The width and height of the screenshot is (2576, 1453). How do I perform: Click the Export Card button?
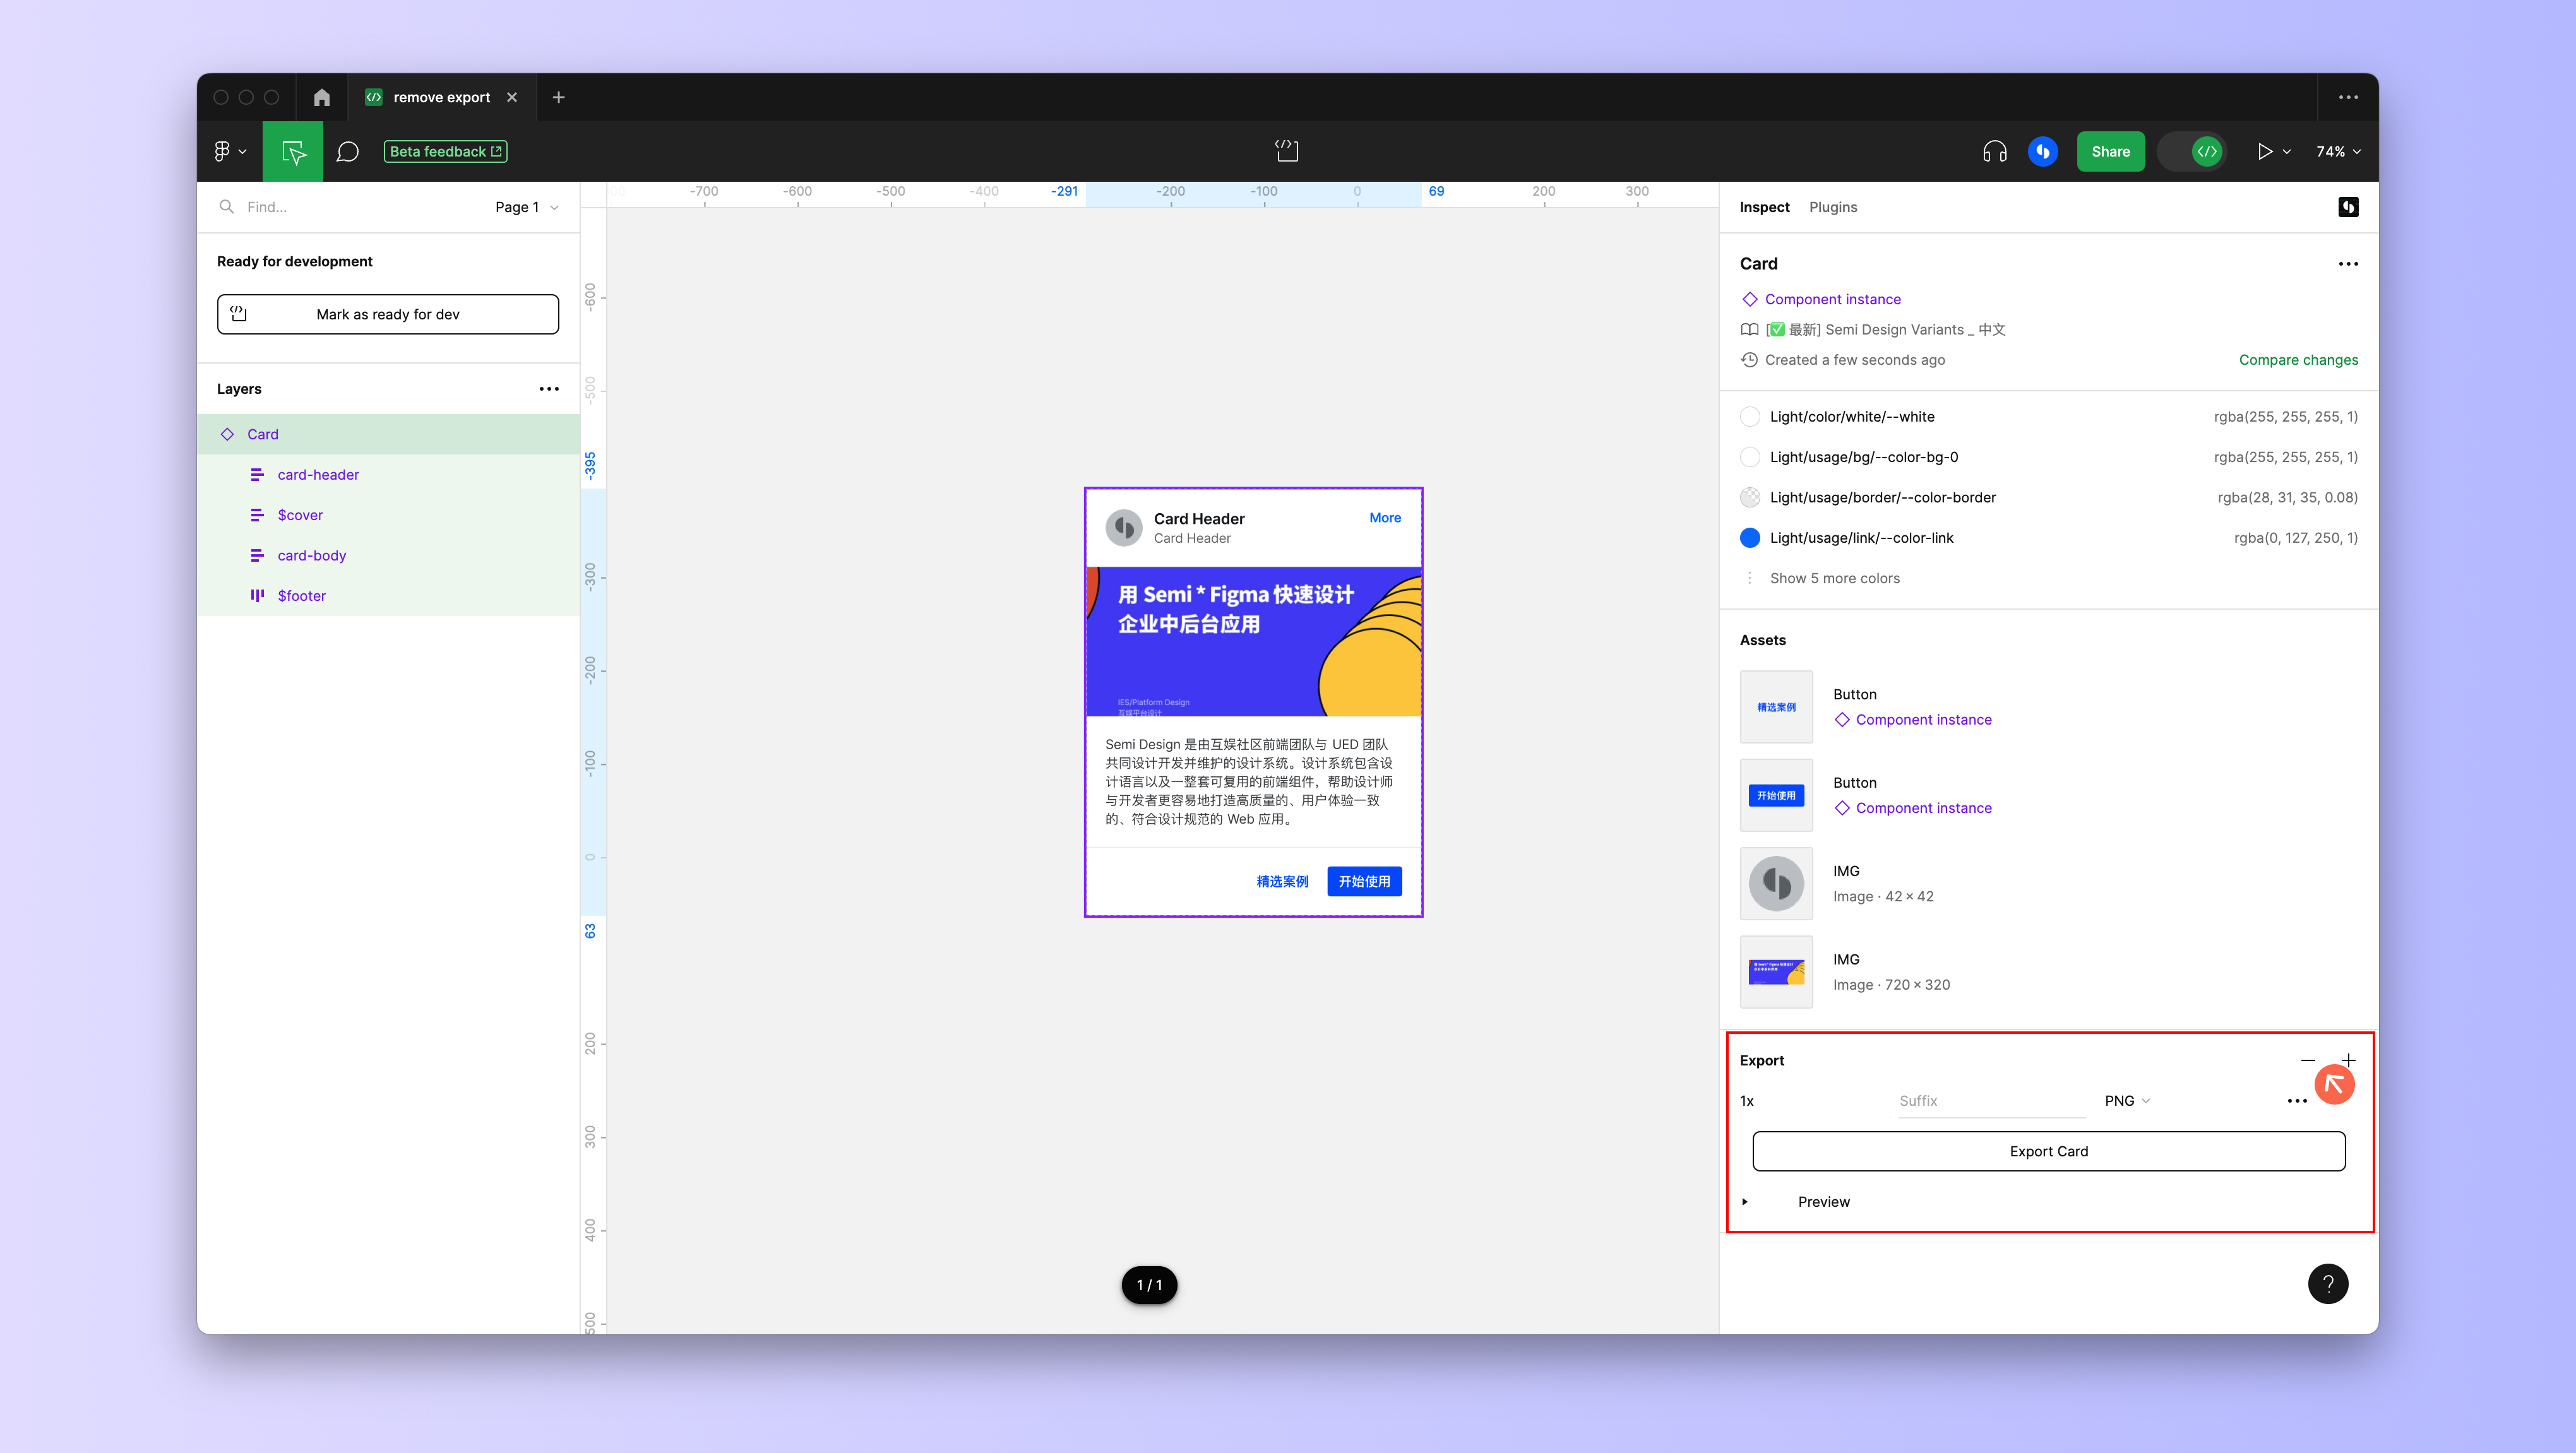[2048, 1151]
